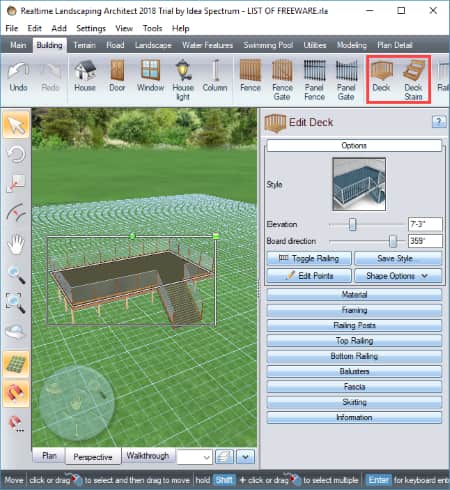The height and width of the screenshot is (490, 450).
Task: Switch to the Landscape ribbon tab
Action: pos(153,45)
